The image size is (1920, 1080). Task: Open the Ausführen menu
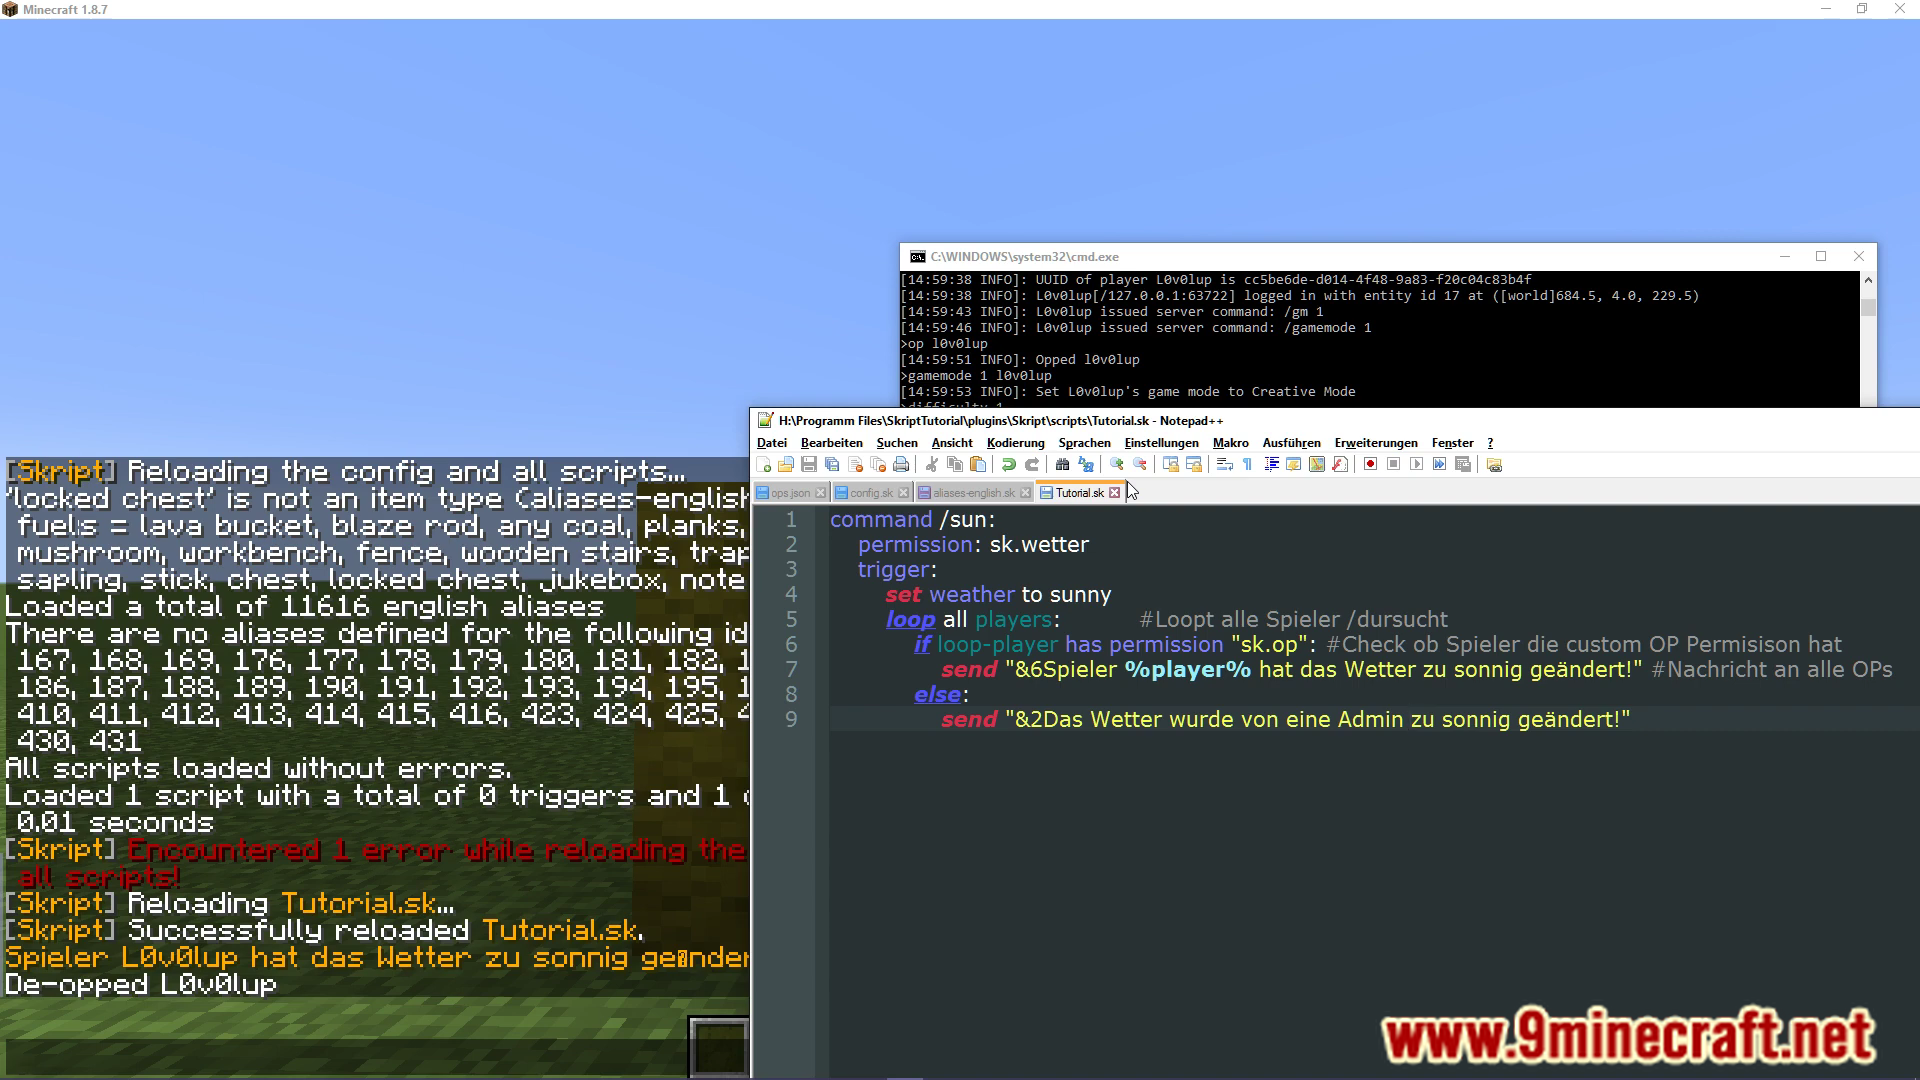coord(1291,443)
